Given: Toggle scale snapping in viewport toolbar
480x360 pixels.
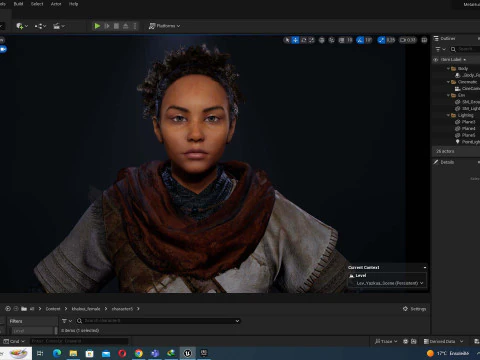Looking at the screenshot, I should 381,40.
